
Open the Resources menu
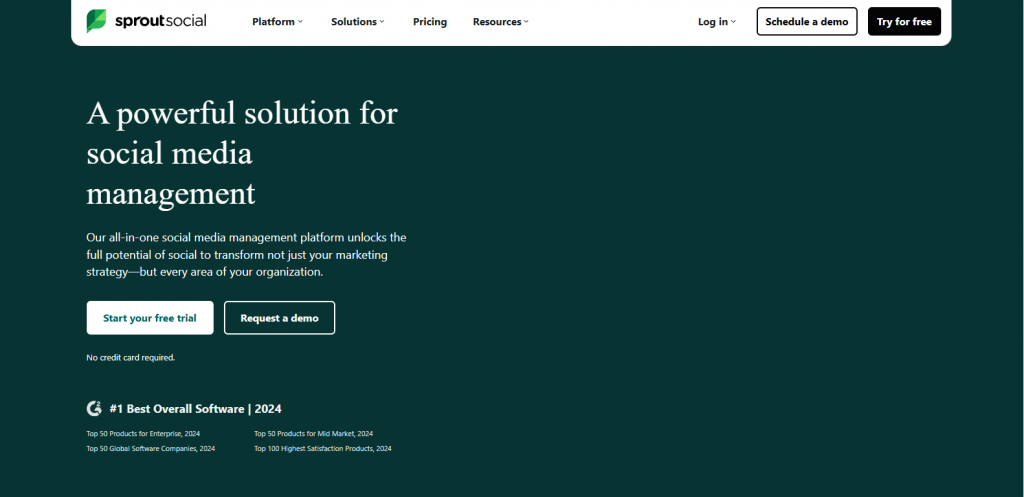(x=496, y=22)
